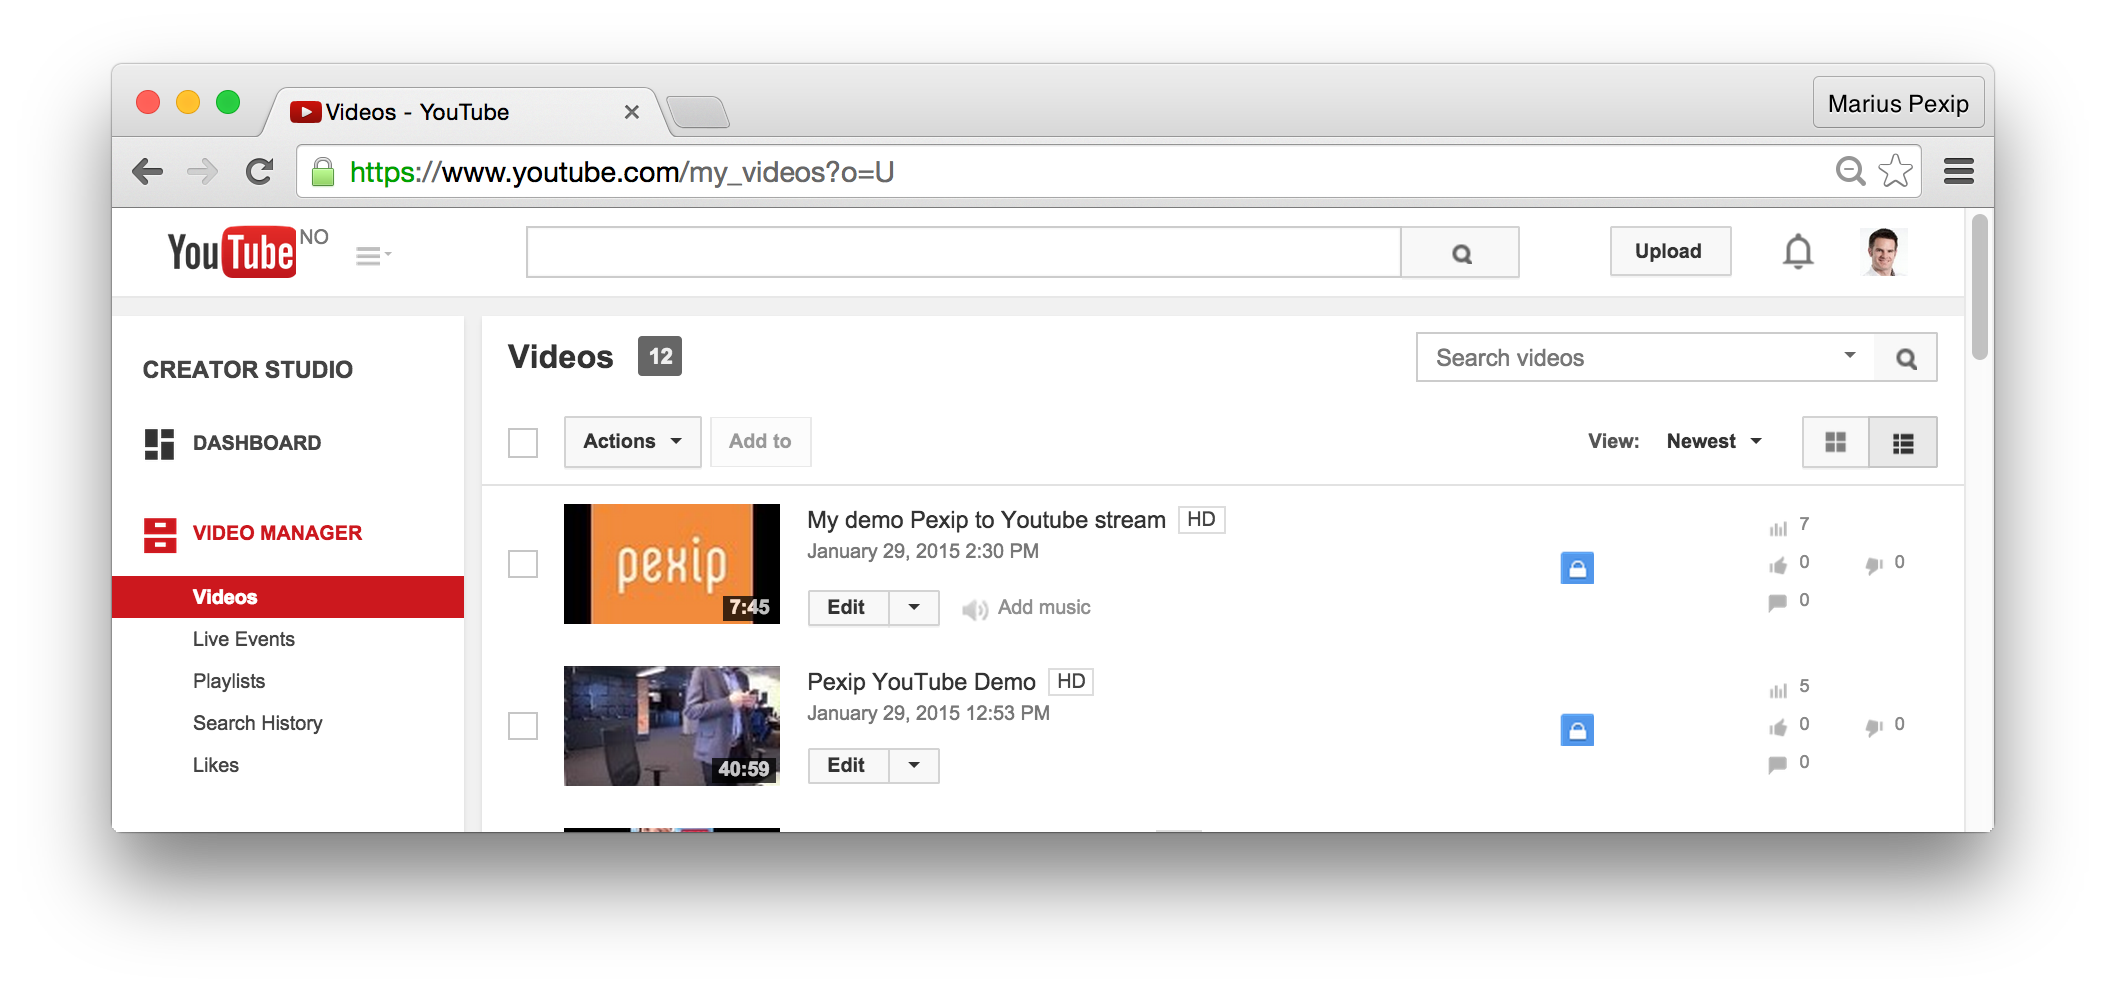Viewport: 2106px width, 992px height.
Task: Open the user avatar account menu
Action: click(1883, 252)
